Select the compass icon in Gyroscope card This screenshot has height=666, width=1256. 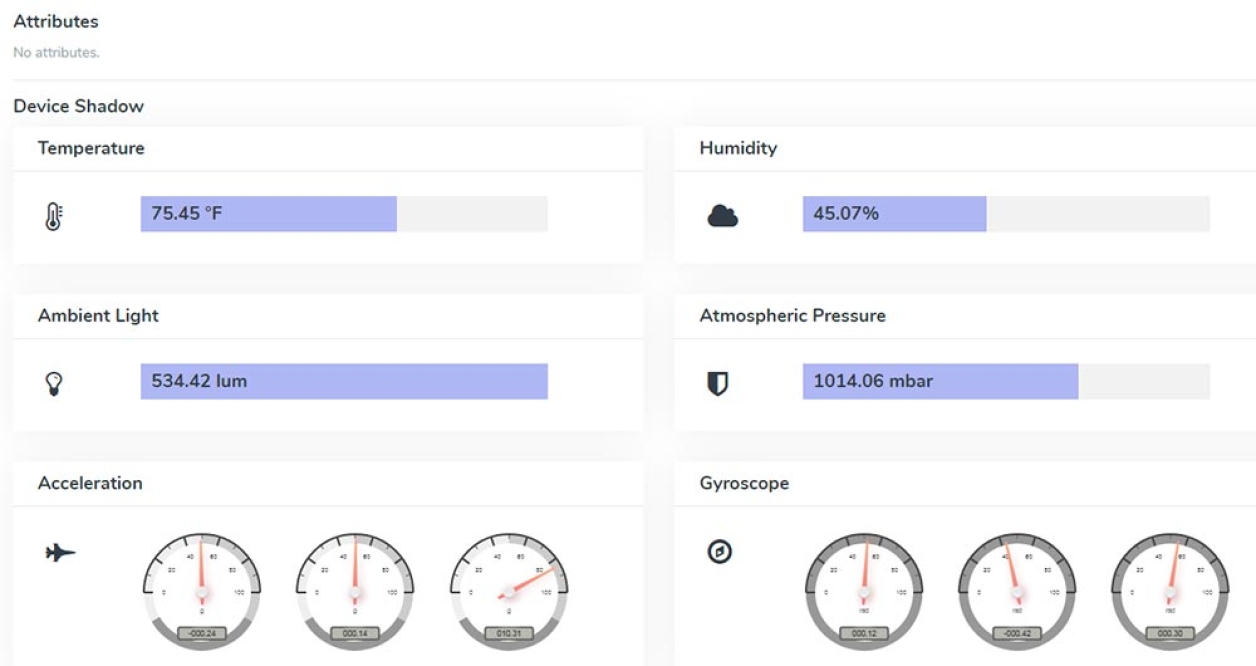[718, 549]
